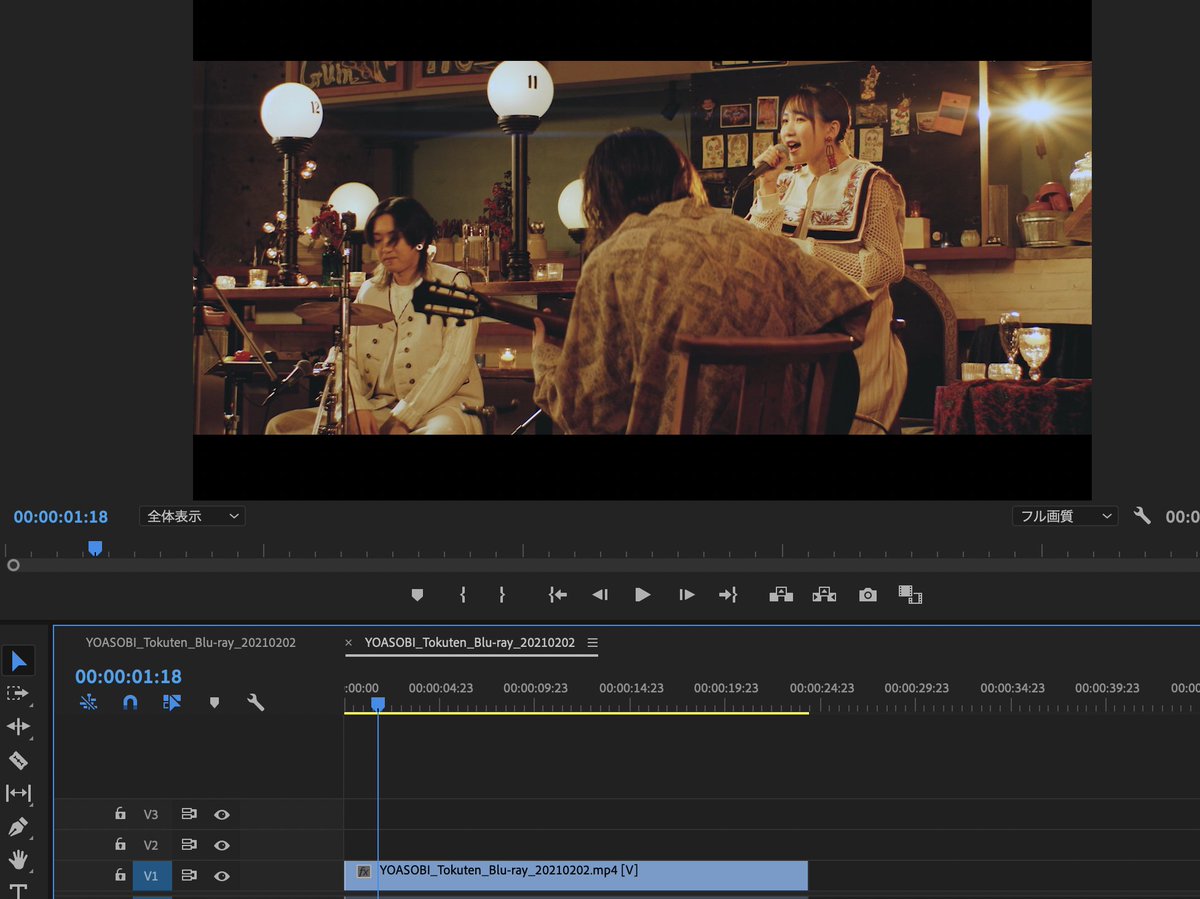
Task: Select YOASOBI_Tokuten_Blu-ray_20210202.mp4 clip on V1
Action: [576, 875]
